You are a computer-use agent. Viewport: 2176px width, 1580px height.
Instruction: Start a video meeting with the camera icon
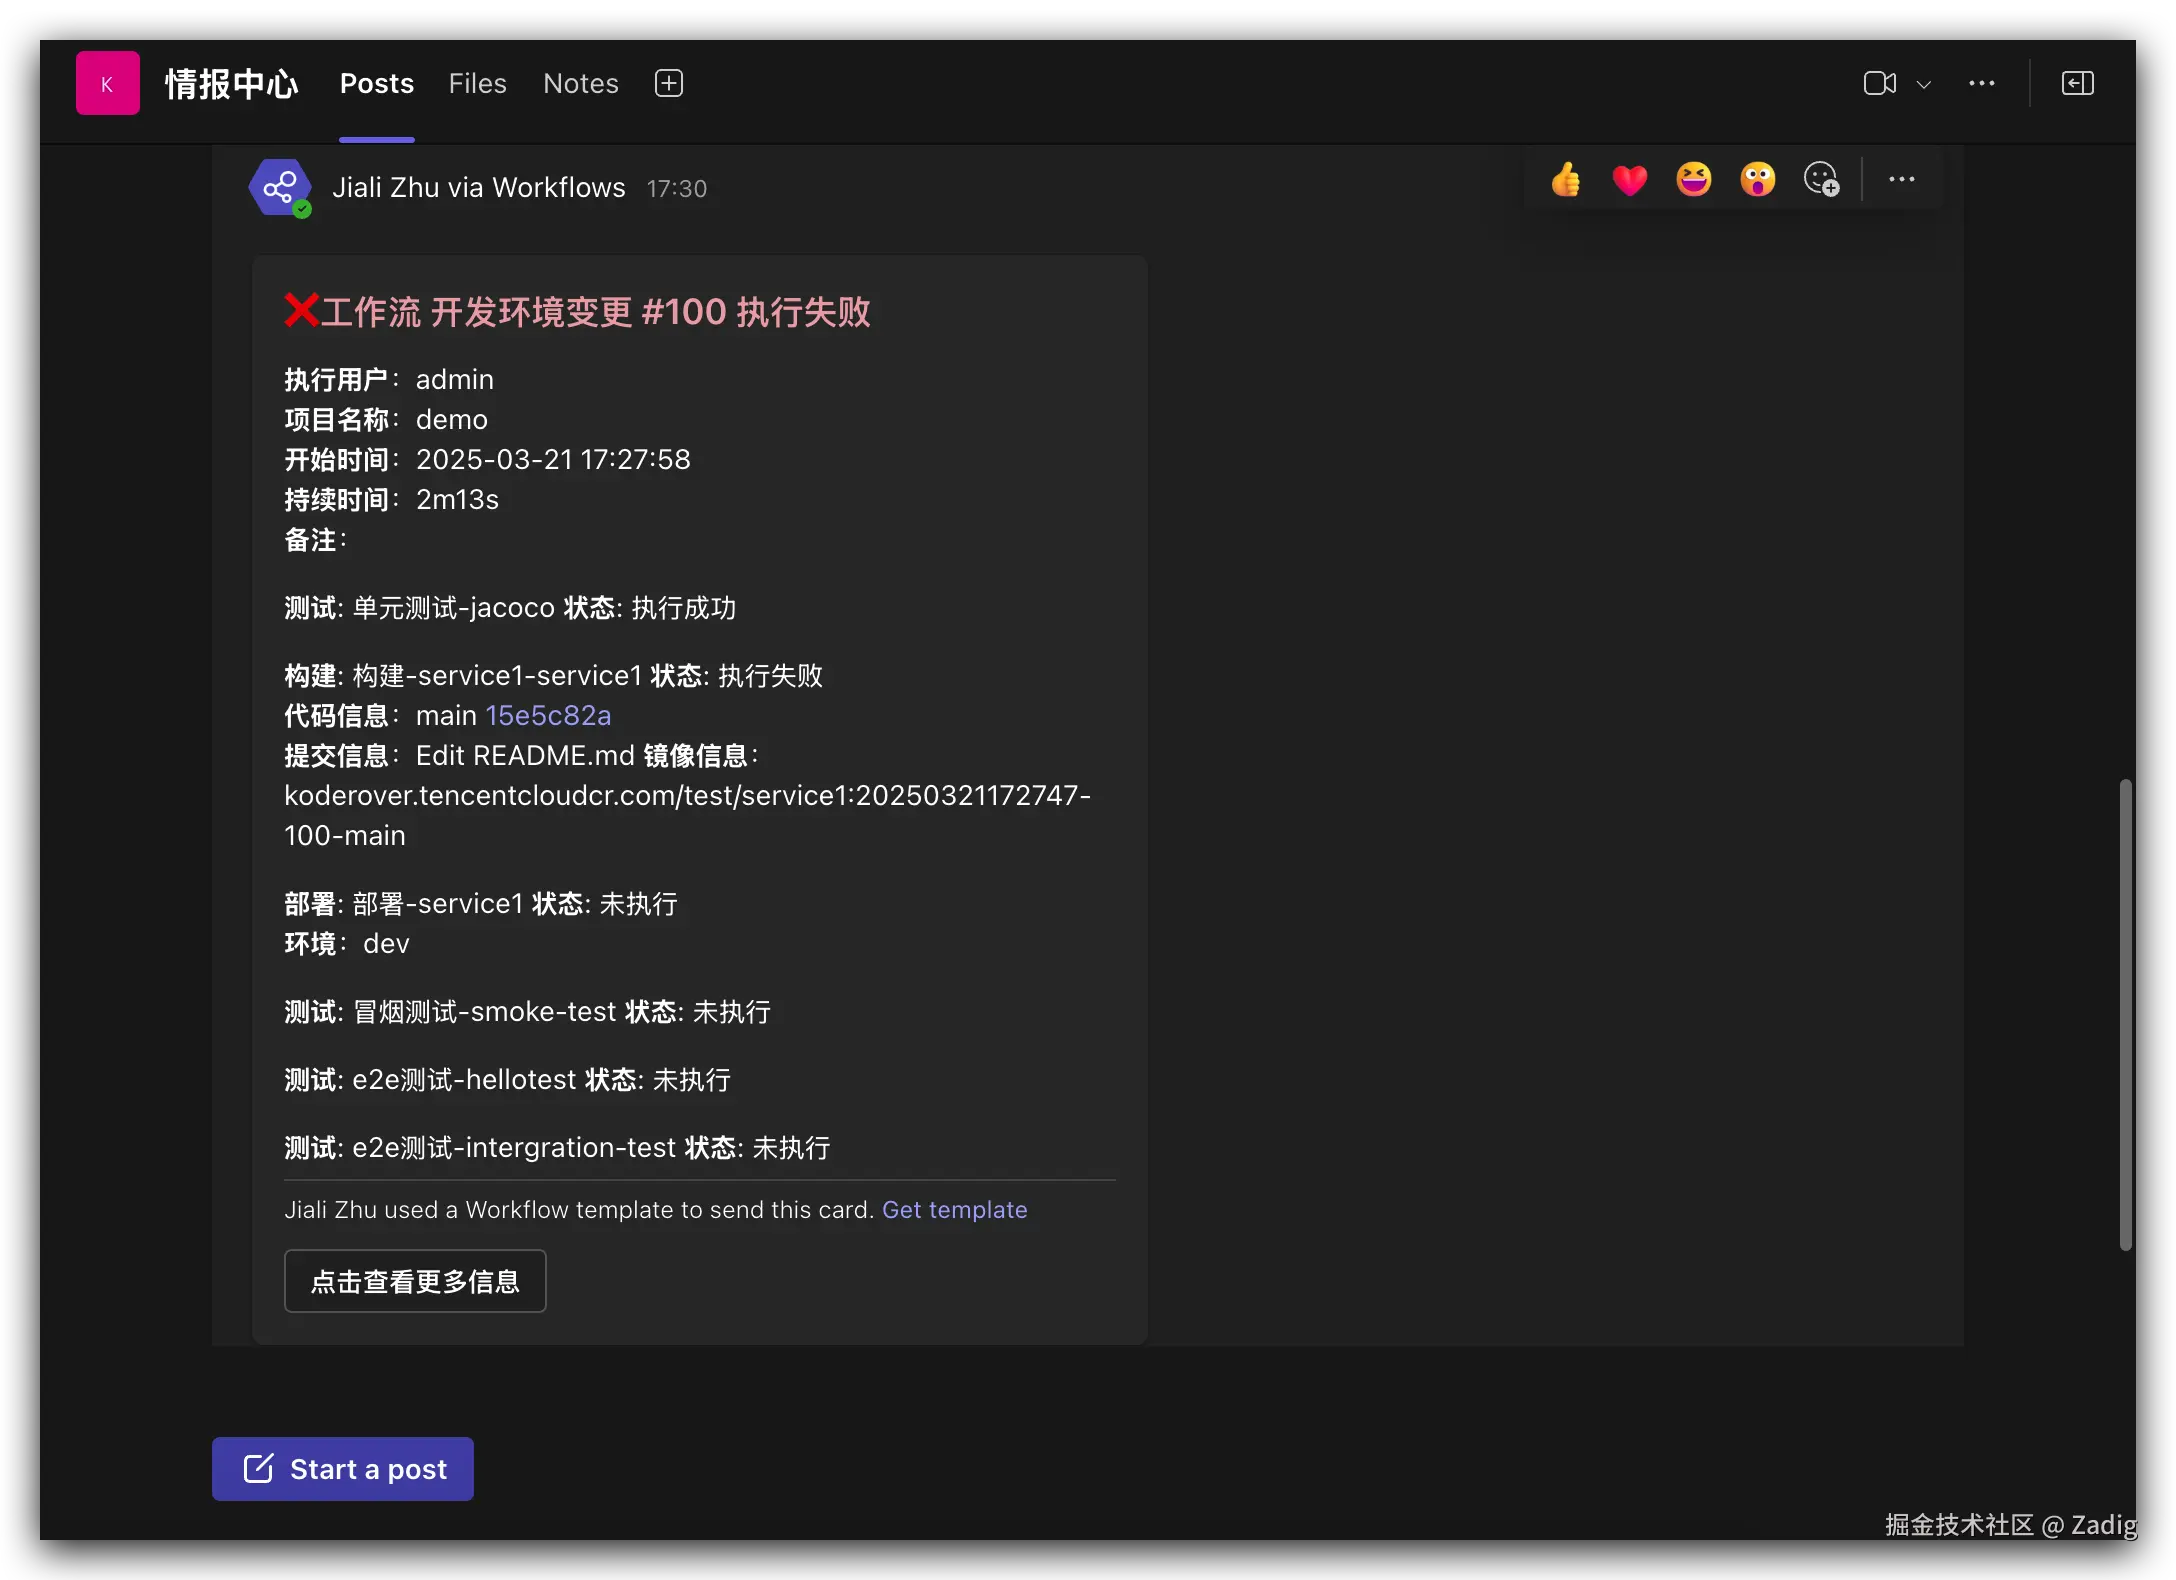click(1878, 83)
